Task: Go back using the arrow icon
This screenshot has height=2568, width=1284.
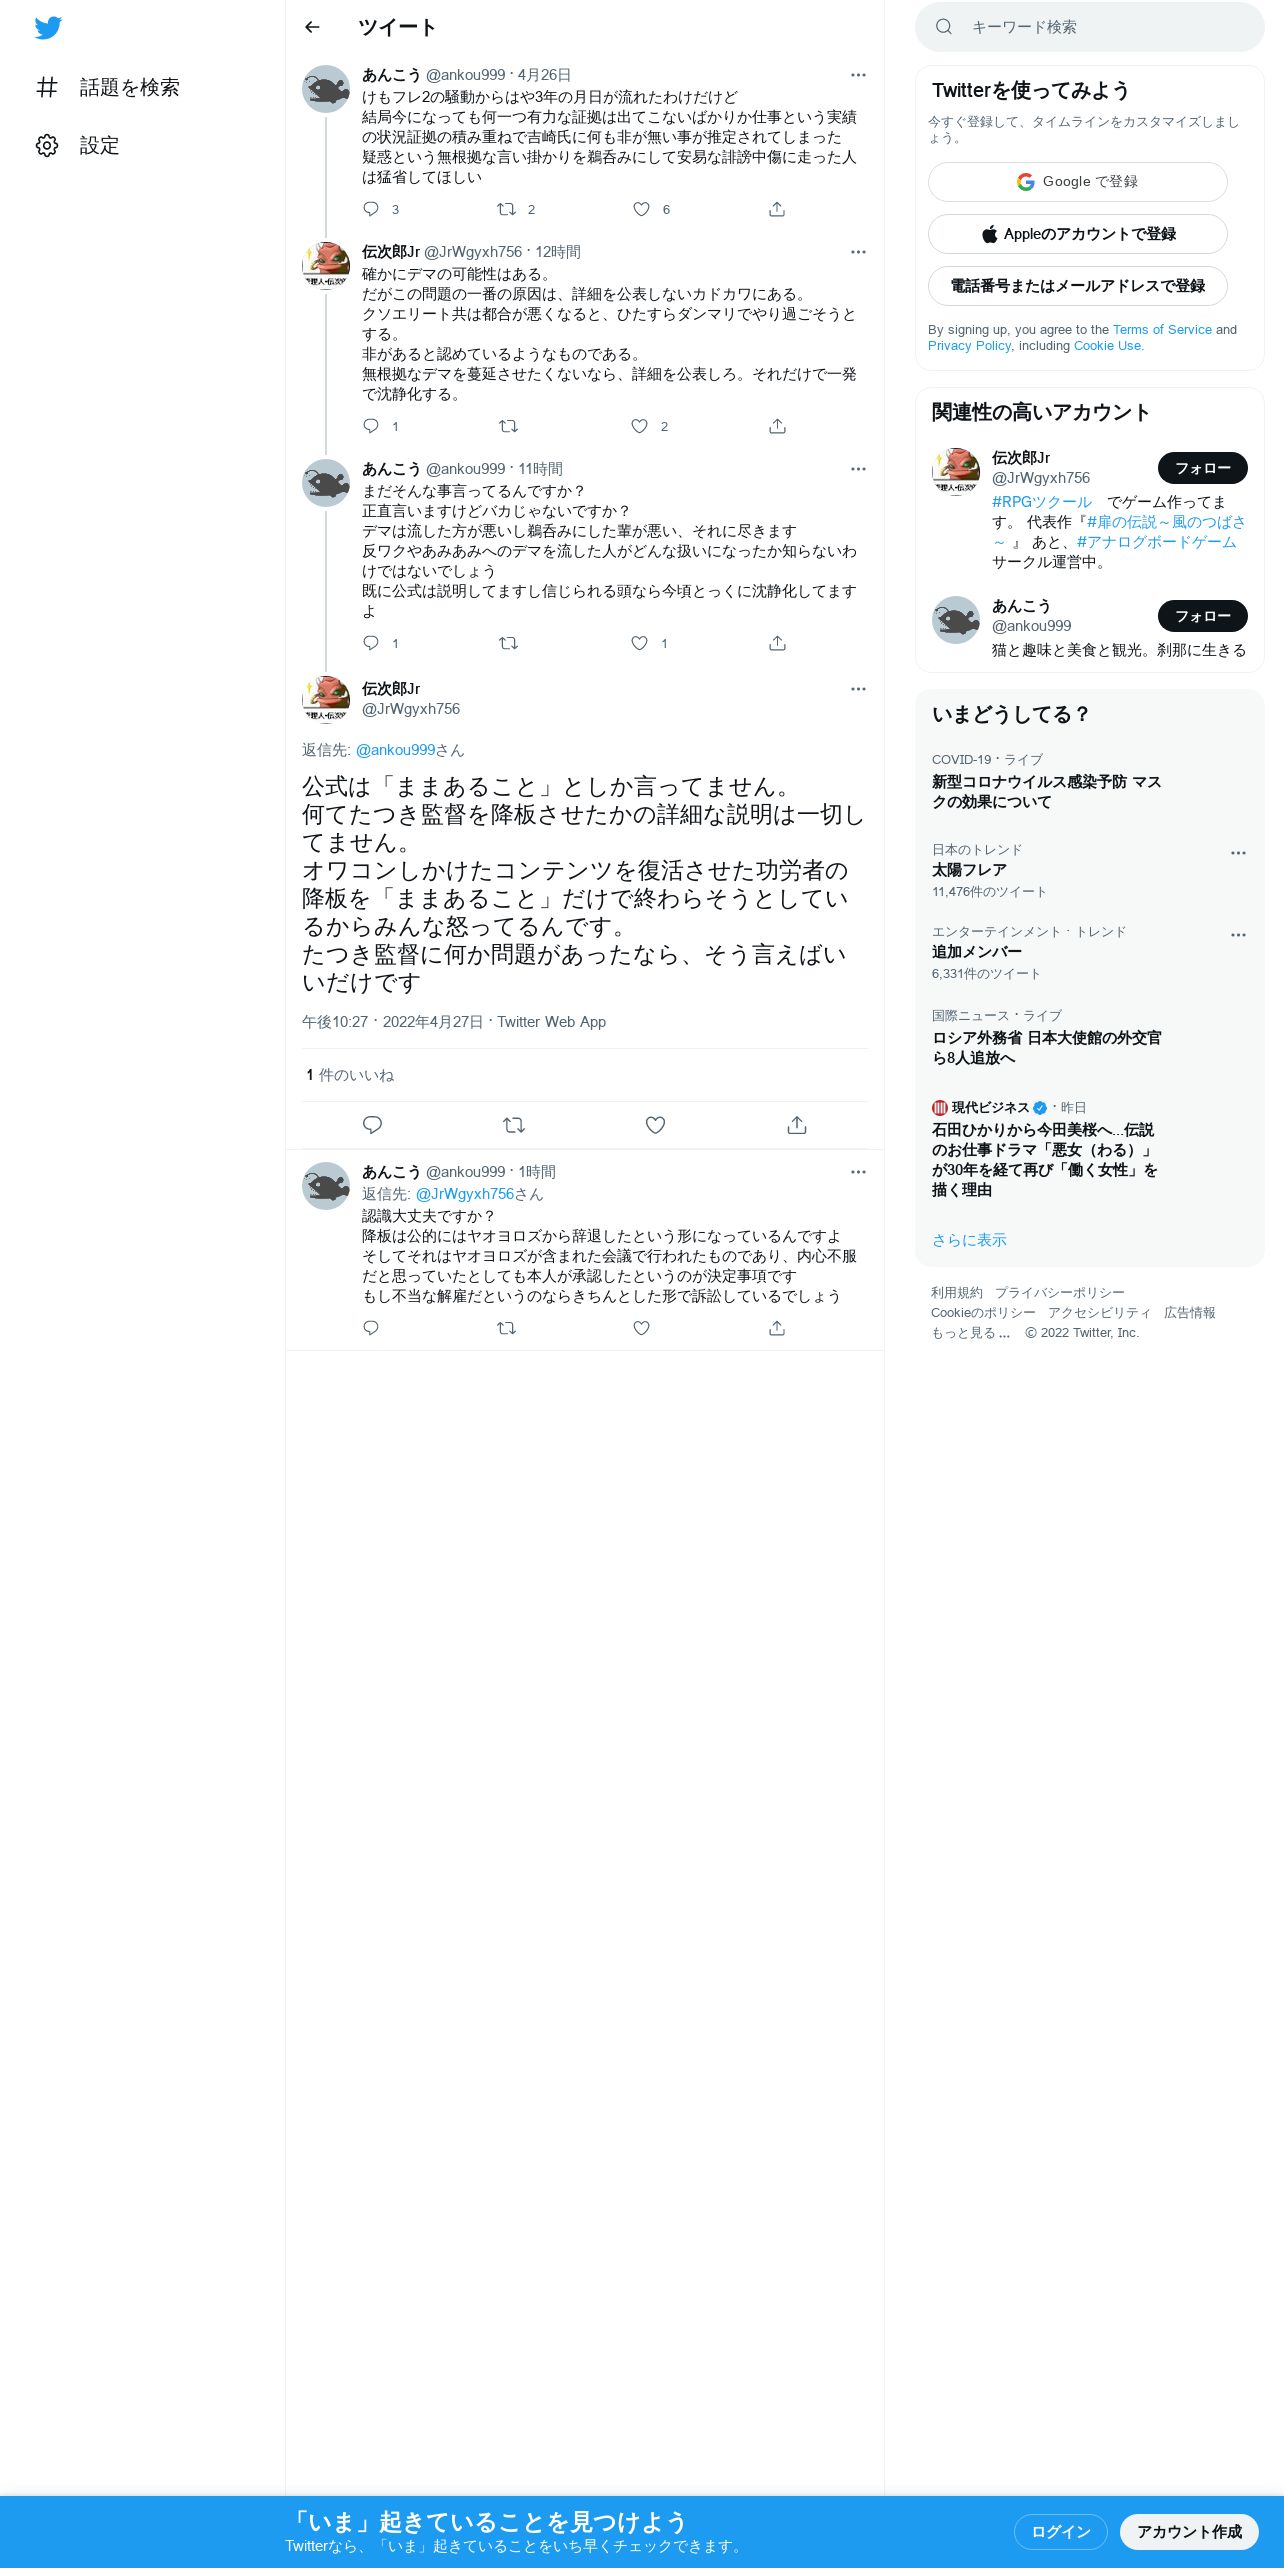Action: point(312,27)
